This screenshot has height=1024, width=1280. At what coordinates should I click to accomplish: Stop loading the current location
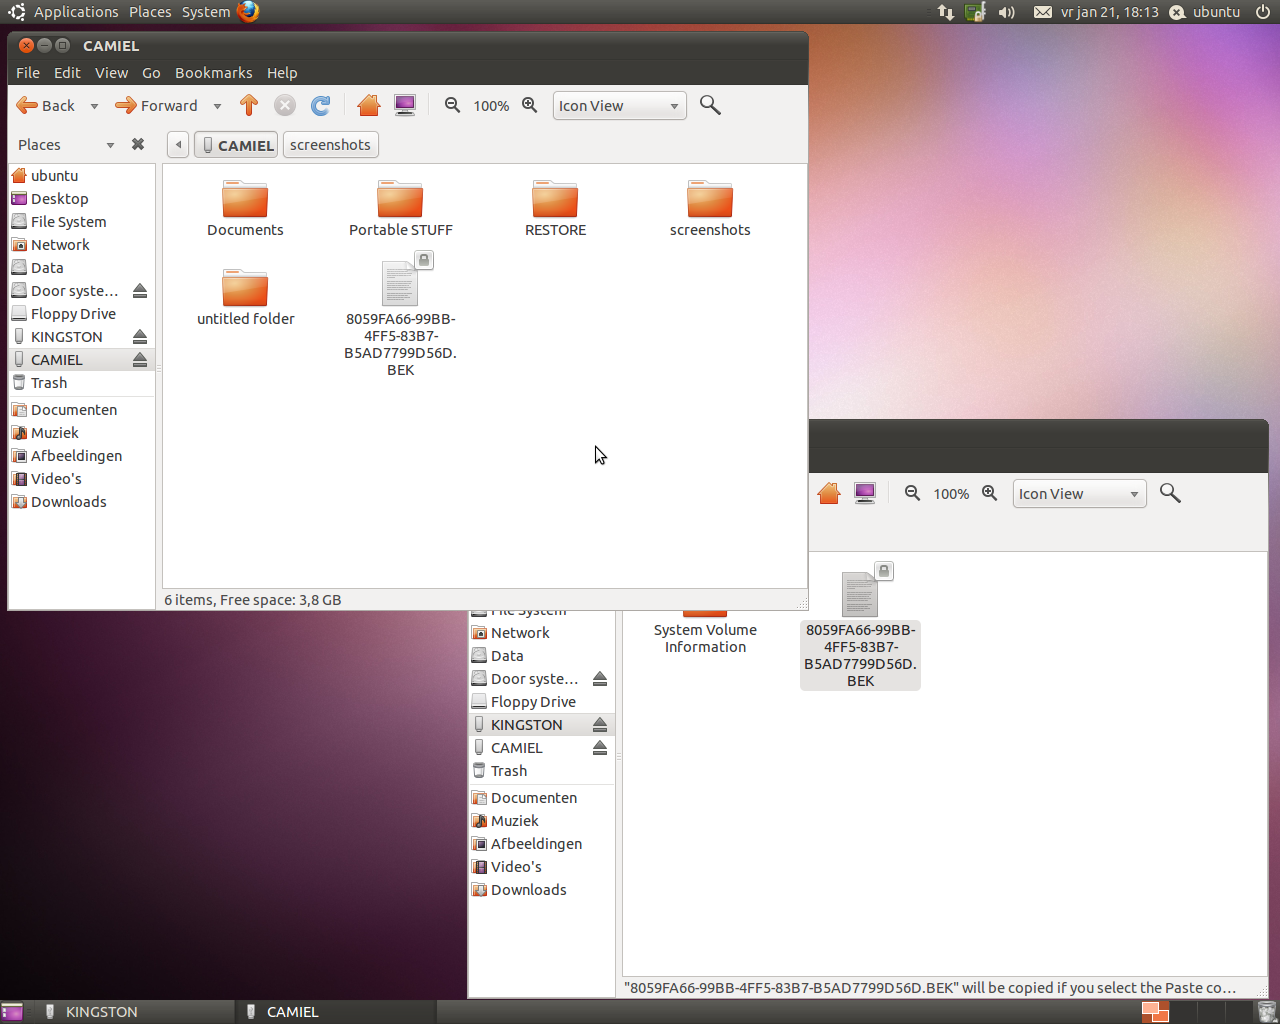(284, 105)
